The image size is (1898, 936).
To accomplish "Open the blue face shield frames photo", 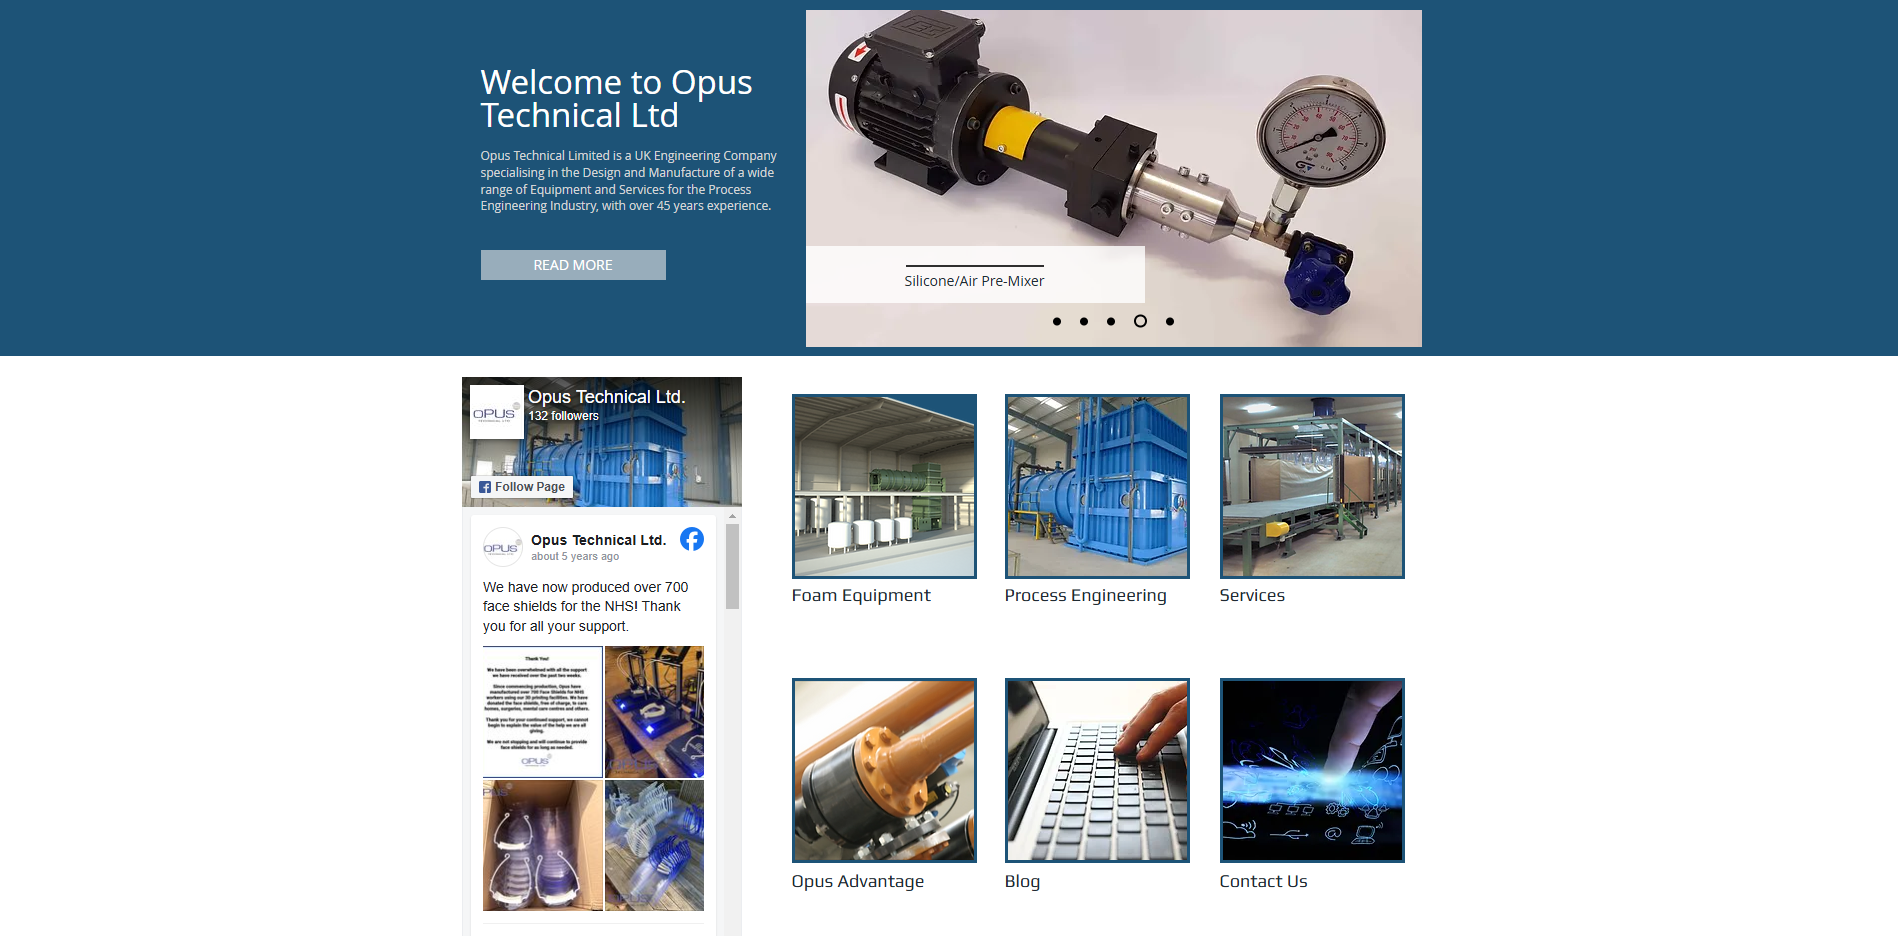I will point(654,846).
